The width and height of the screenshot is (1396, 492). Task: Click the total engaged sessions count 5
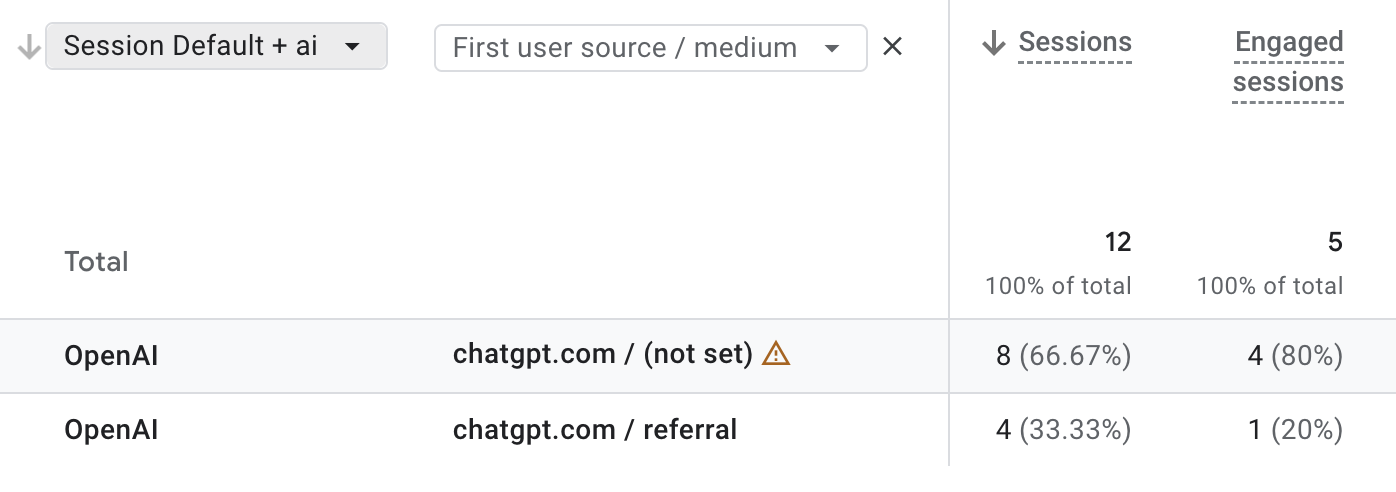coord(1336,242)
